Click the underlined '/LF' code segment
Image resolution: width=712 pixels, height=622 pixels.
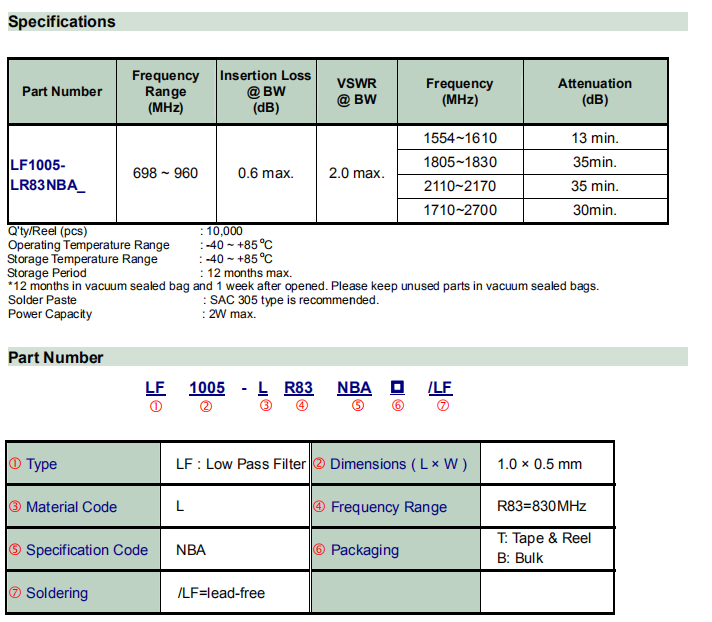click(x=440, y=388)
